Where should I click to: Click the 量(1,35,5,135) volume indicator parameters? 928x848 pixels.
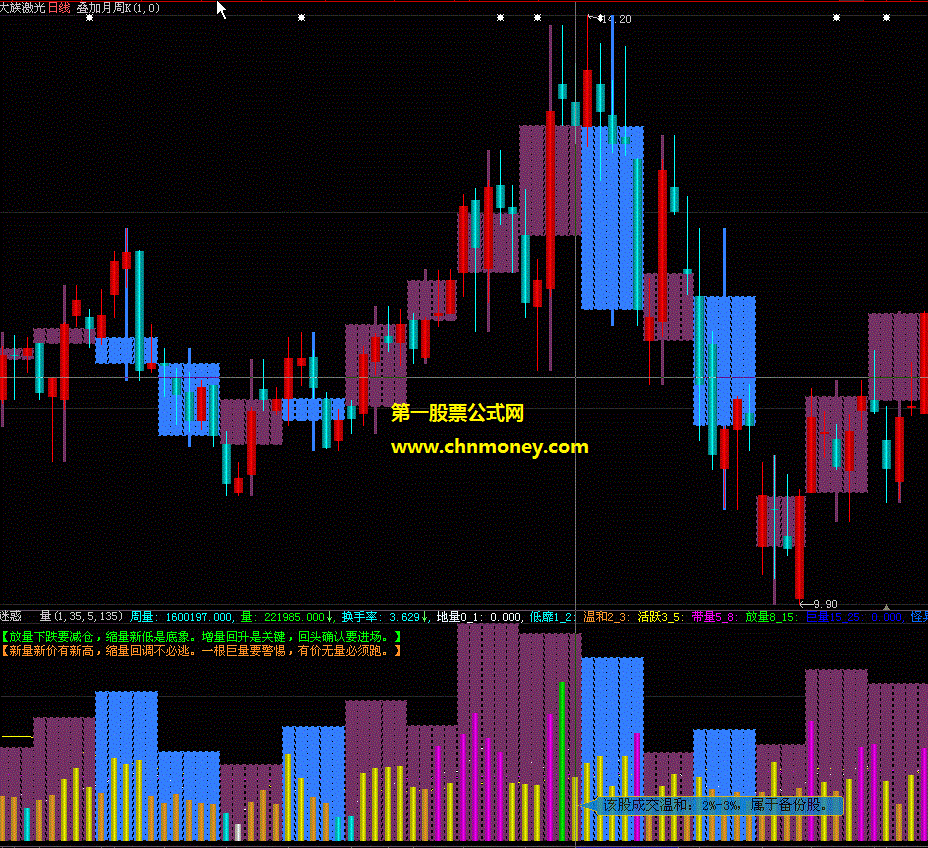(82, 617)
